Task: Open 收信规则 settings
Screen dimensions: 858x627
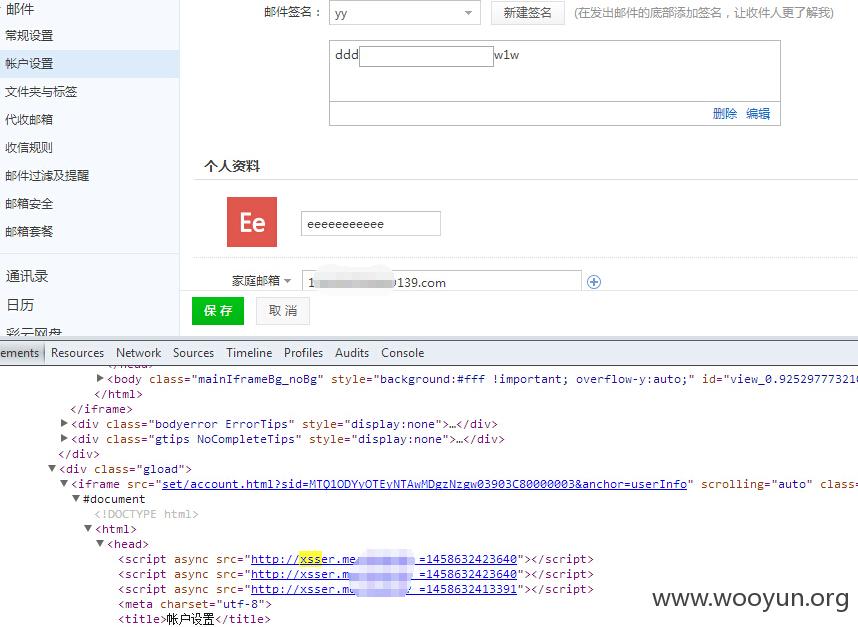Action: click(30, 147)
